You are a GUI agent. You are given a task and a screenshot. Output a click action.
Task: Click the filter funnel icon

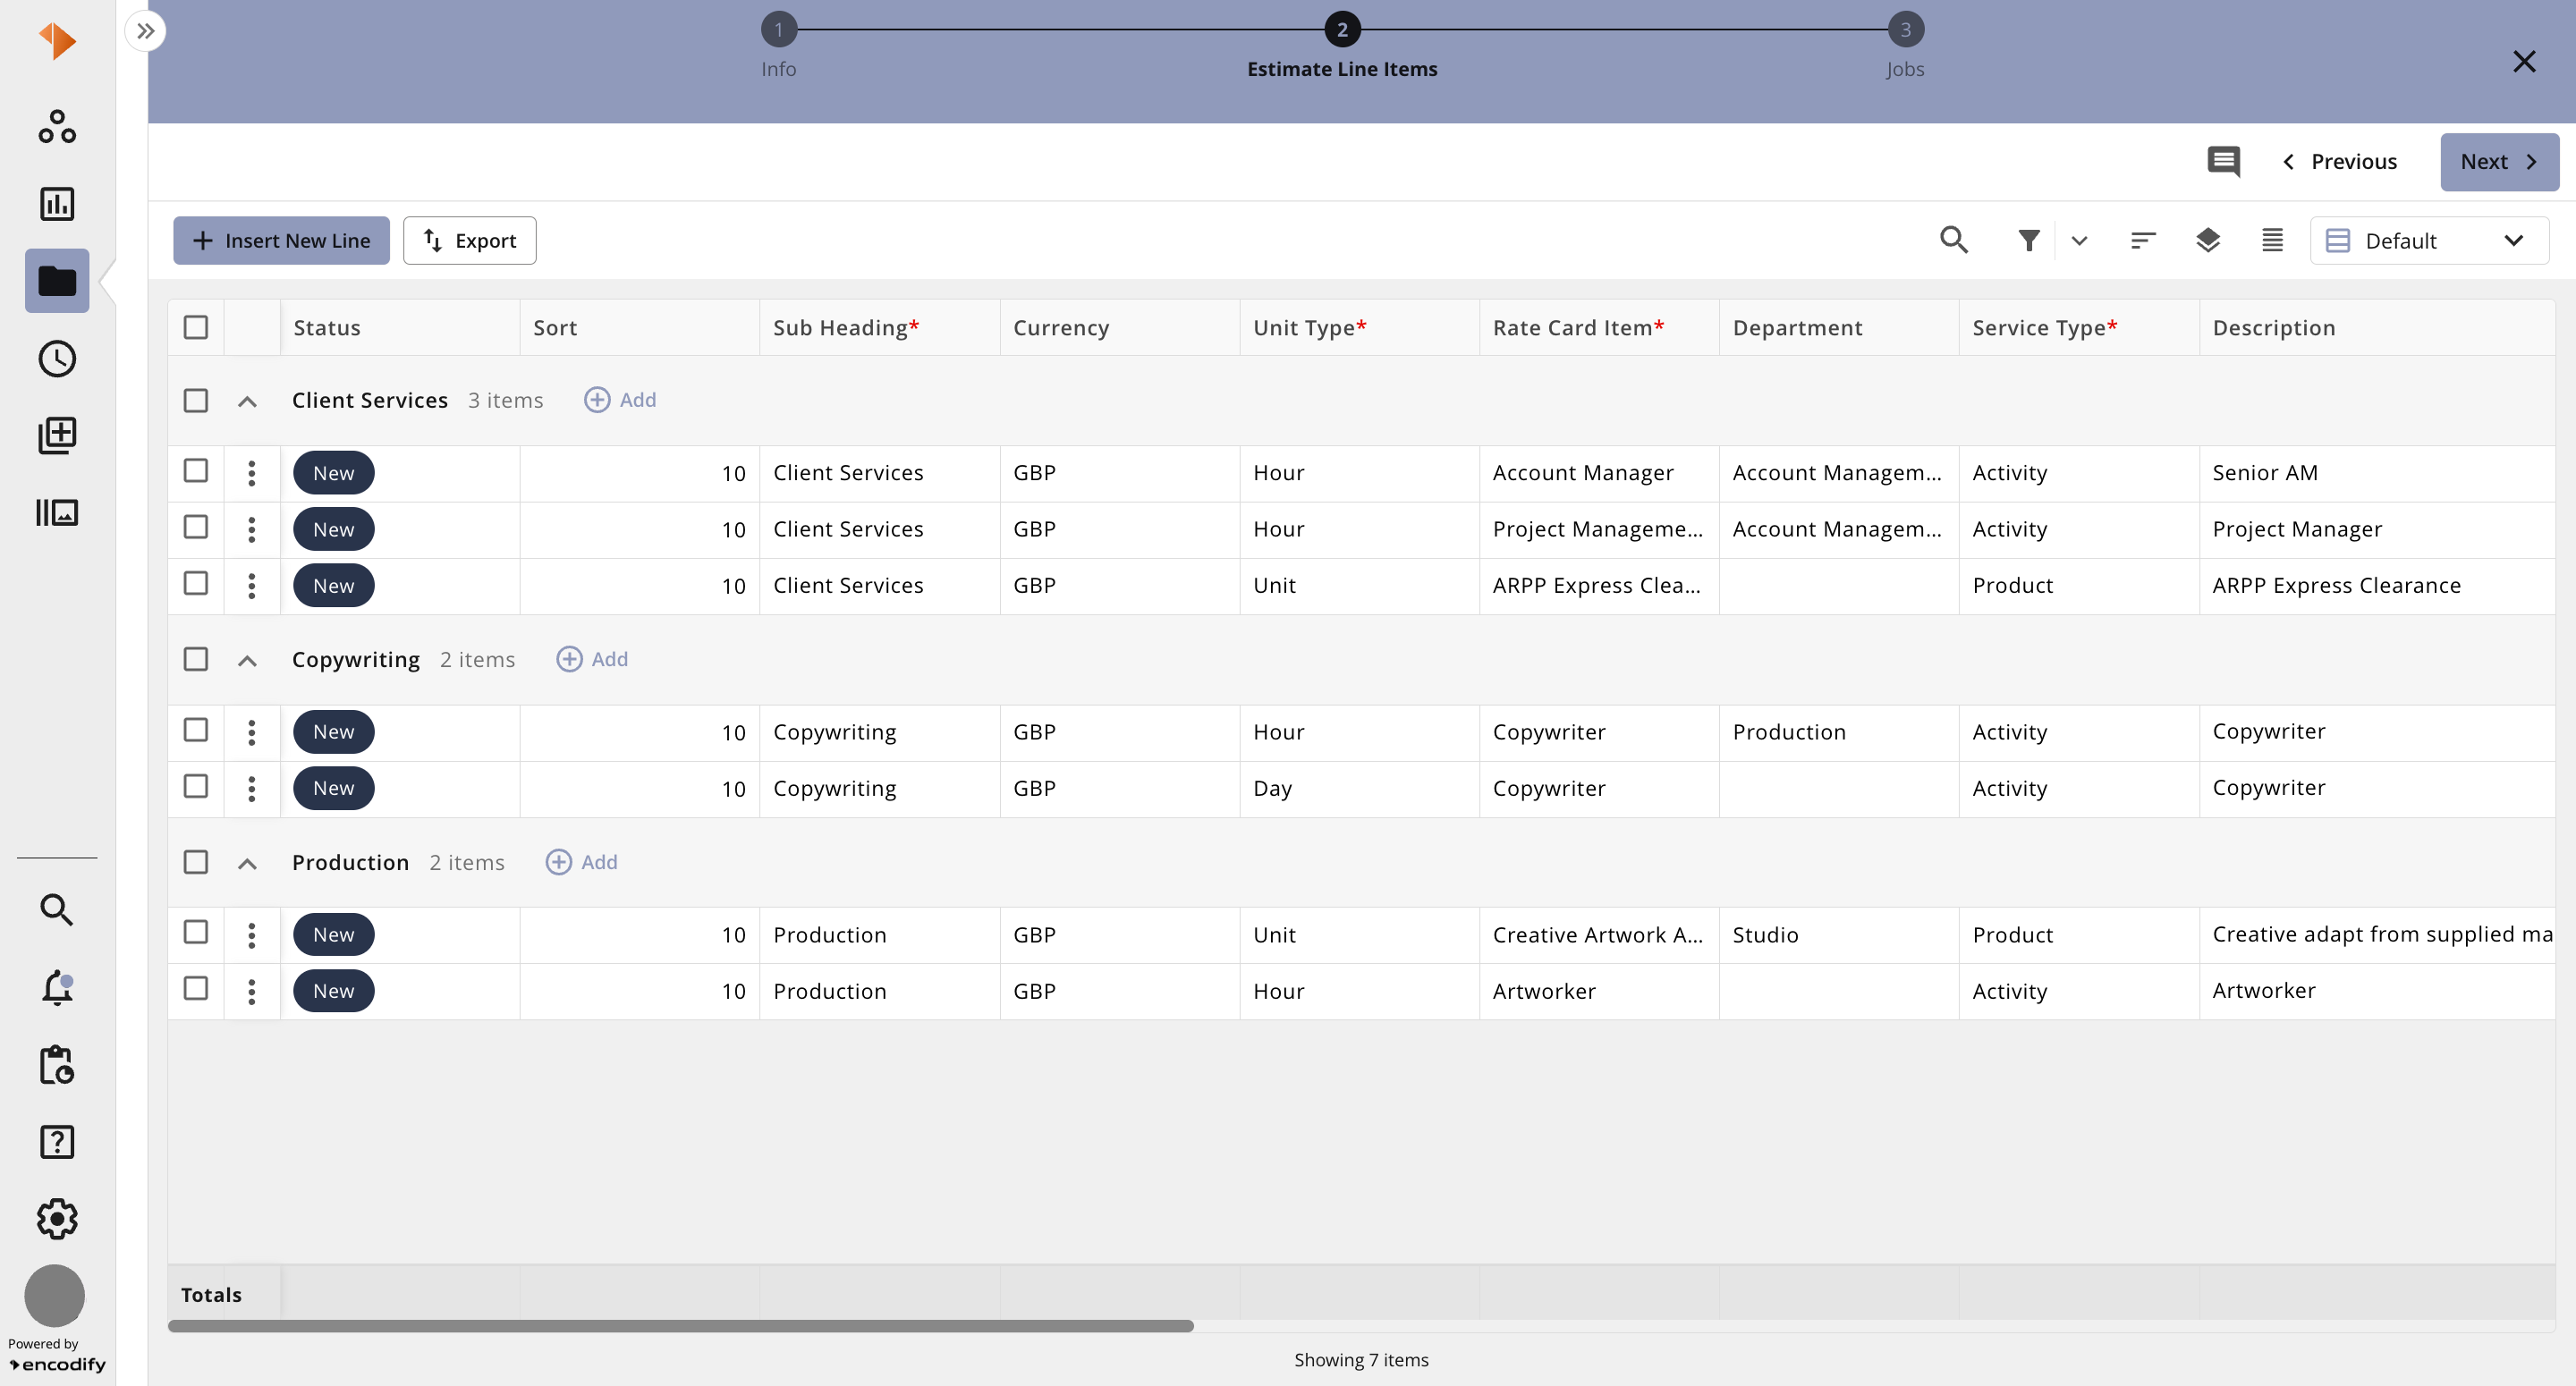tap(2028, 241)
